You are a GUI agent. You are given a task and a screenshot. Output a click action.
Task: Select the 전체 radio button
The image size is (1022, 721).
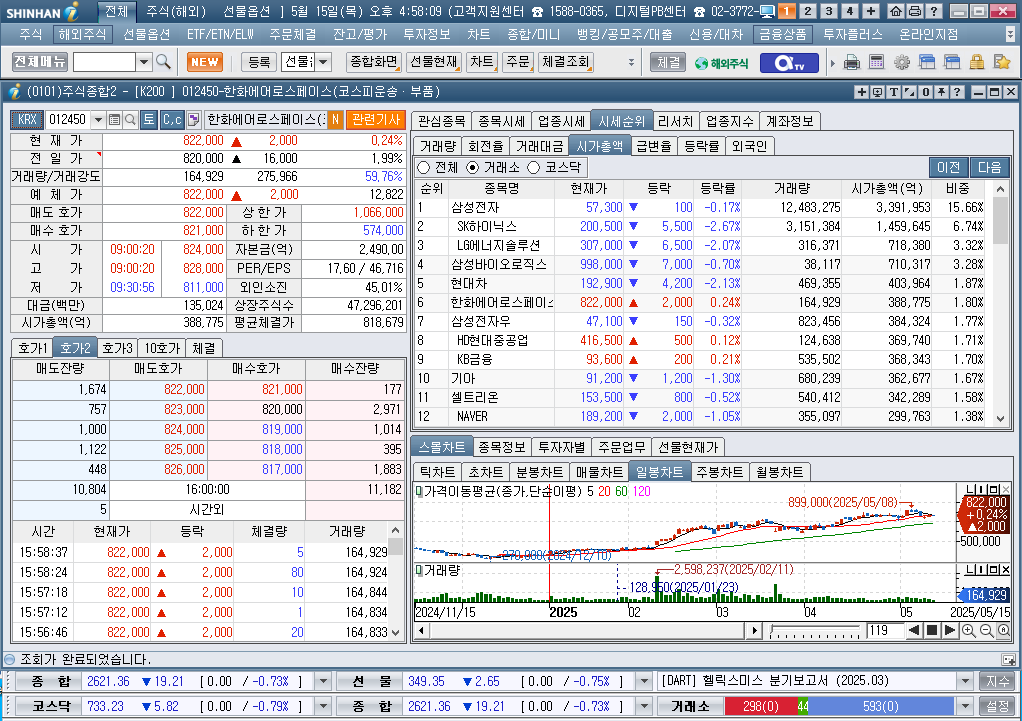click(424, 168)
